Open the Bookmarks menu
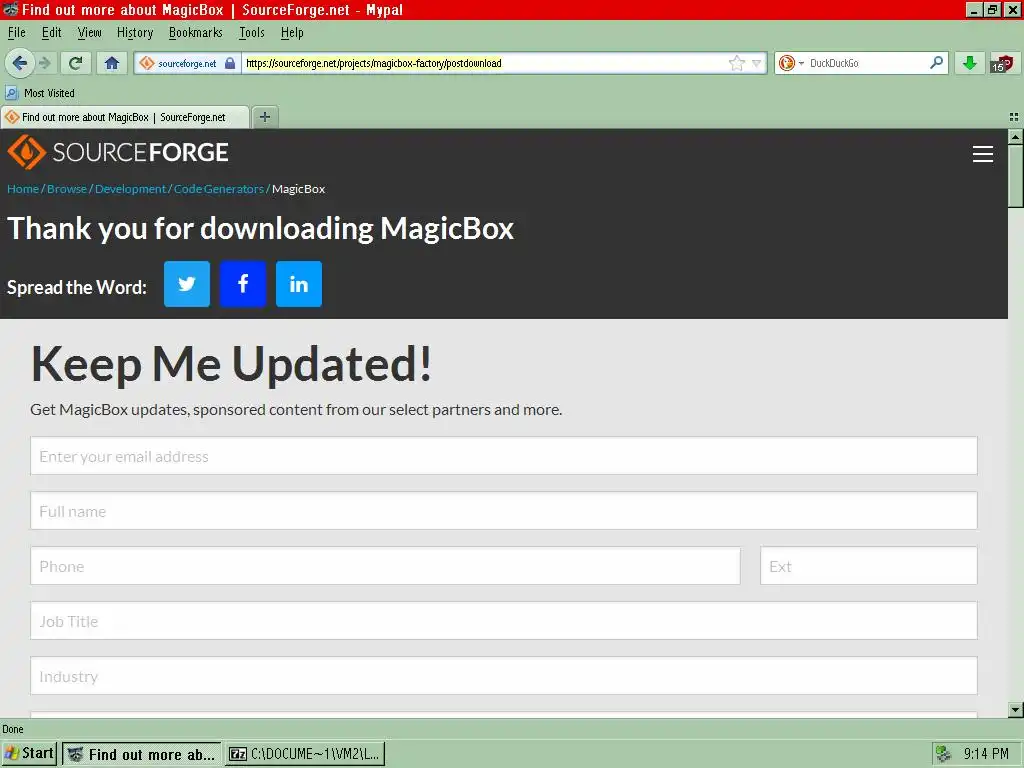Screen dimensions: 1024x768 point(195,33)
